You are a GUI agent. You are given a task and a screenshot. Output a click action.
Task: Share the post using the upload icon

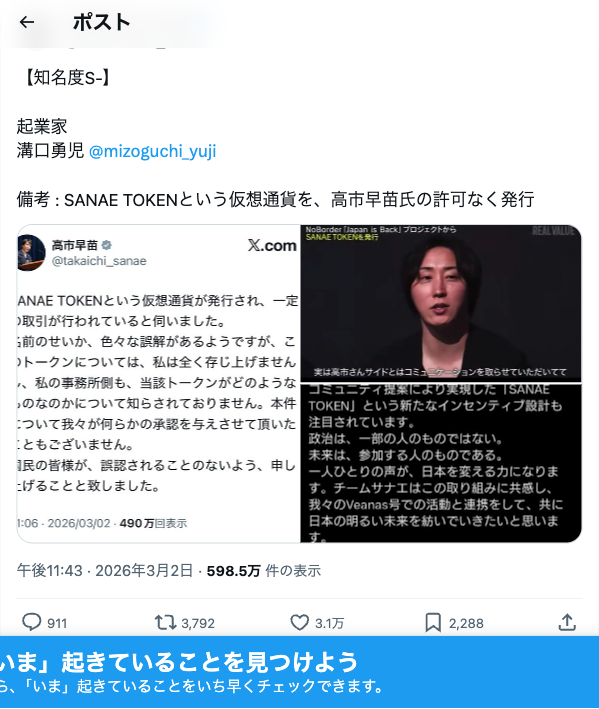[567, 622]
